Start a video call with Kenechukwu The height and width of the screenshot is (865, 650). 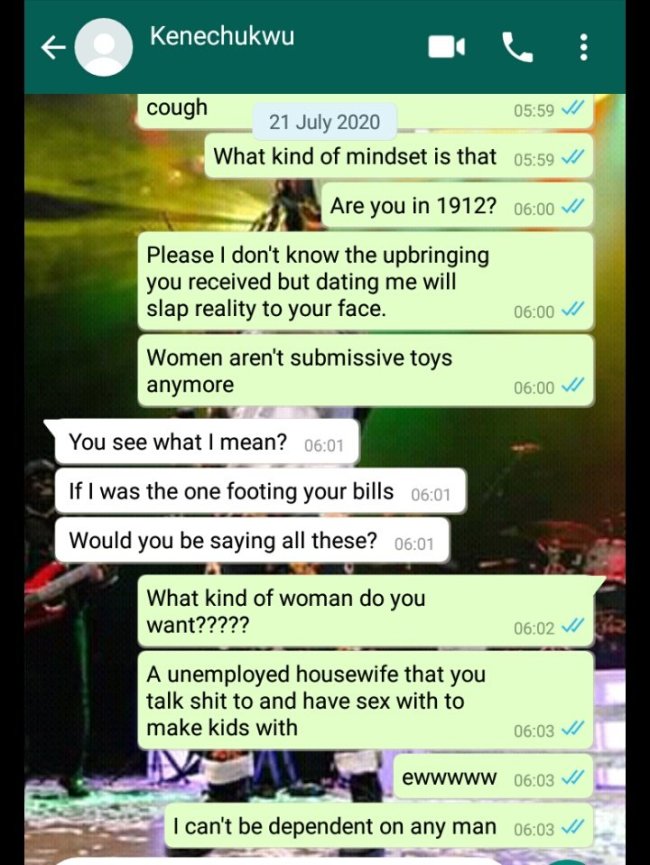[446, 47]
